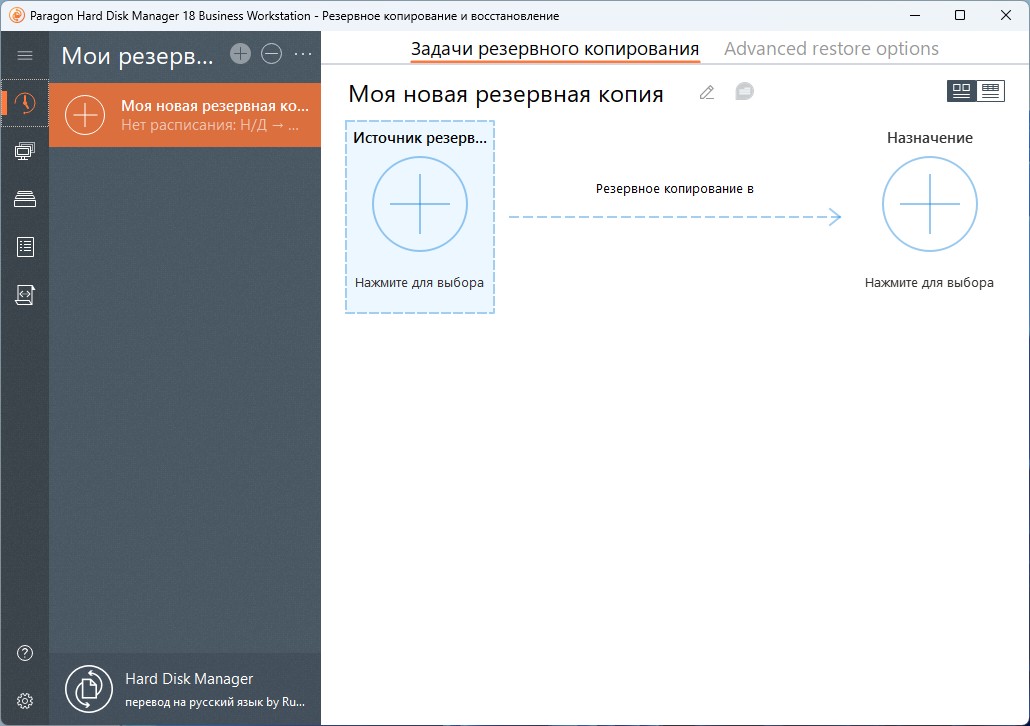Choose backup source via Источник plus circle
Viewport: 1030px width, 726px height.
click(x=420, y=204)
